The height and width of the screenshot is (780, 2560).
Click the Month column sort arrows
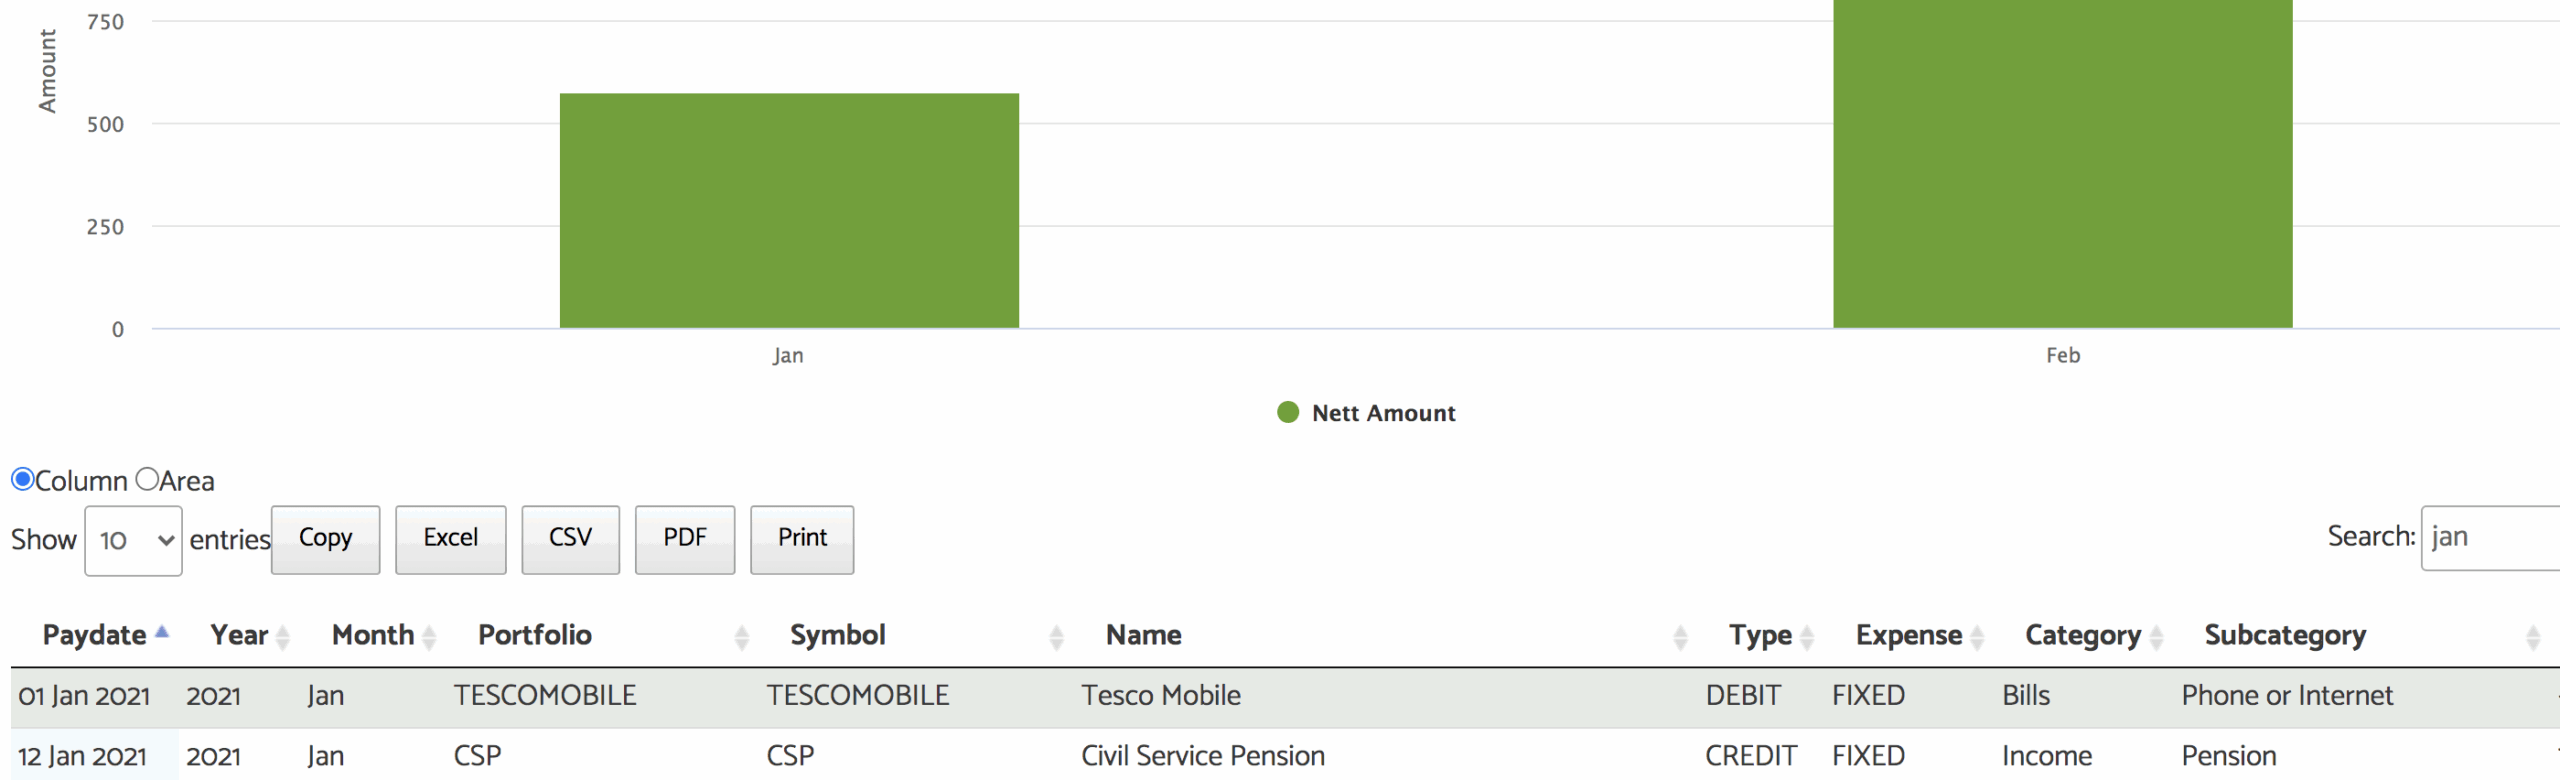point(429,637)
